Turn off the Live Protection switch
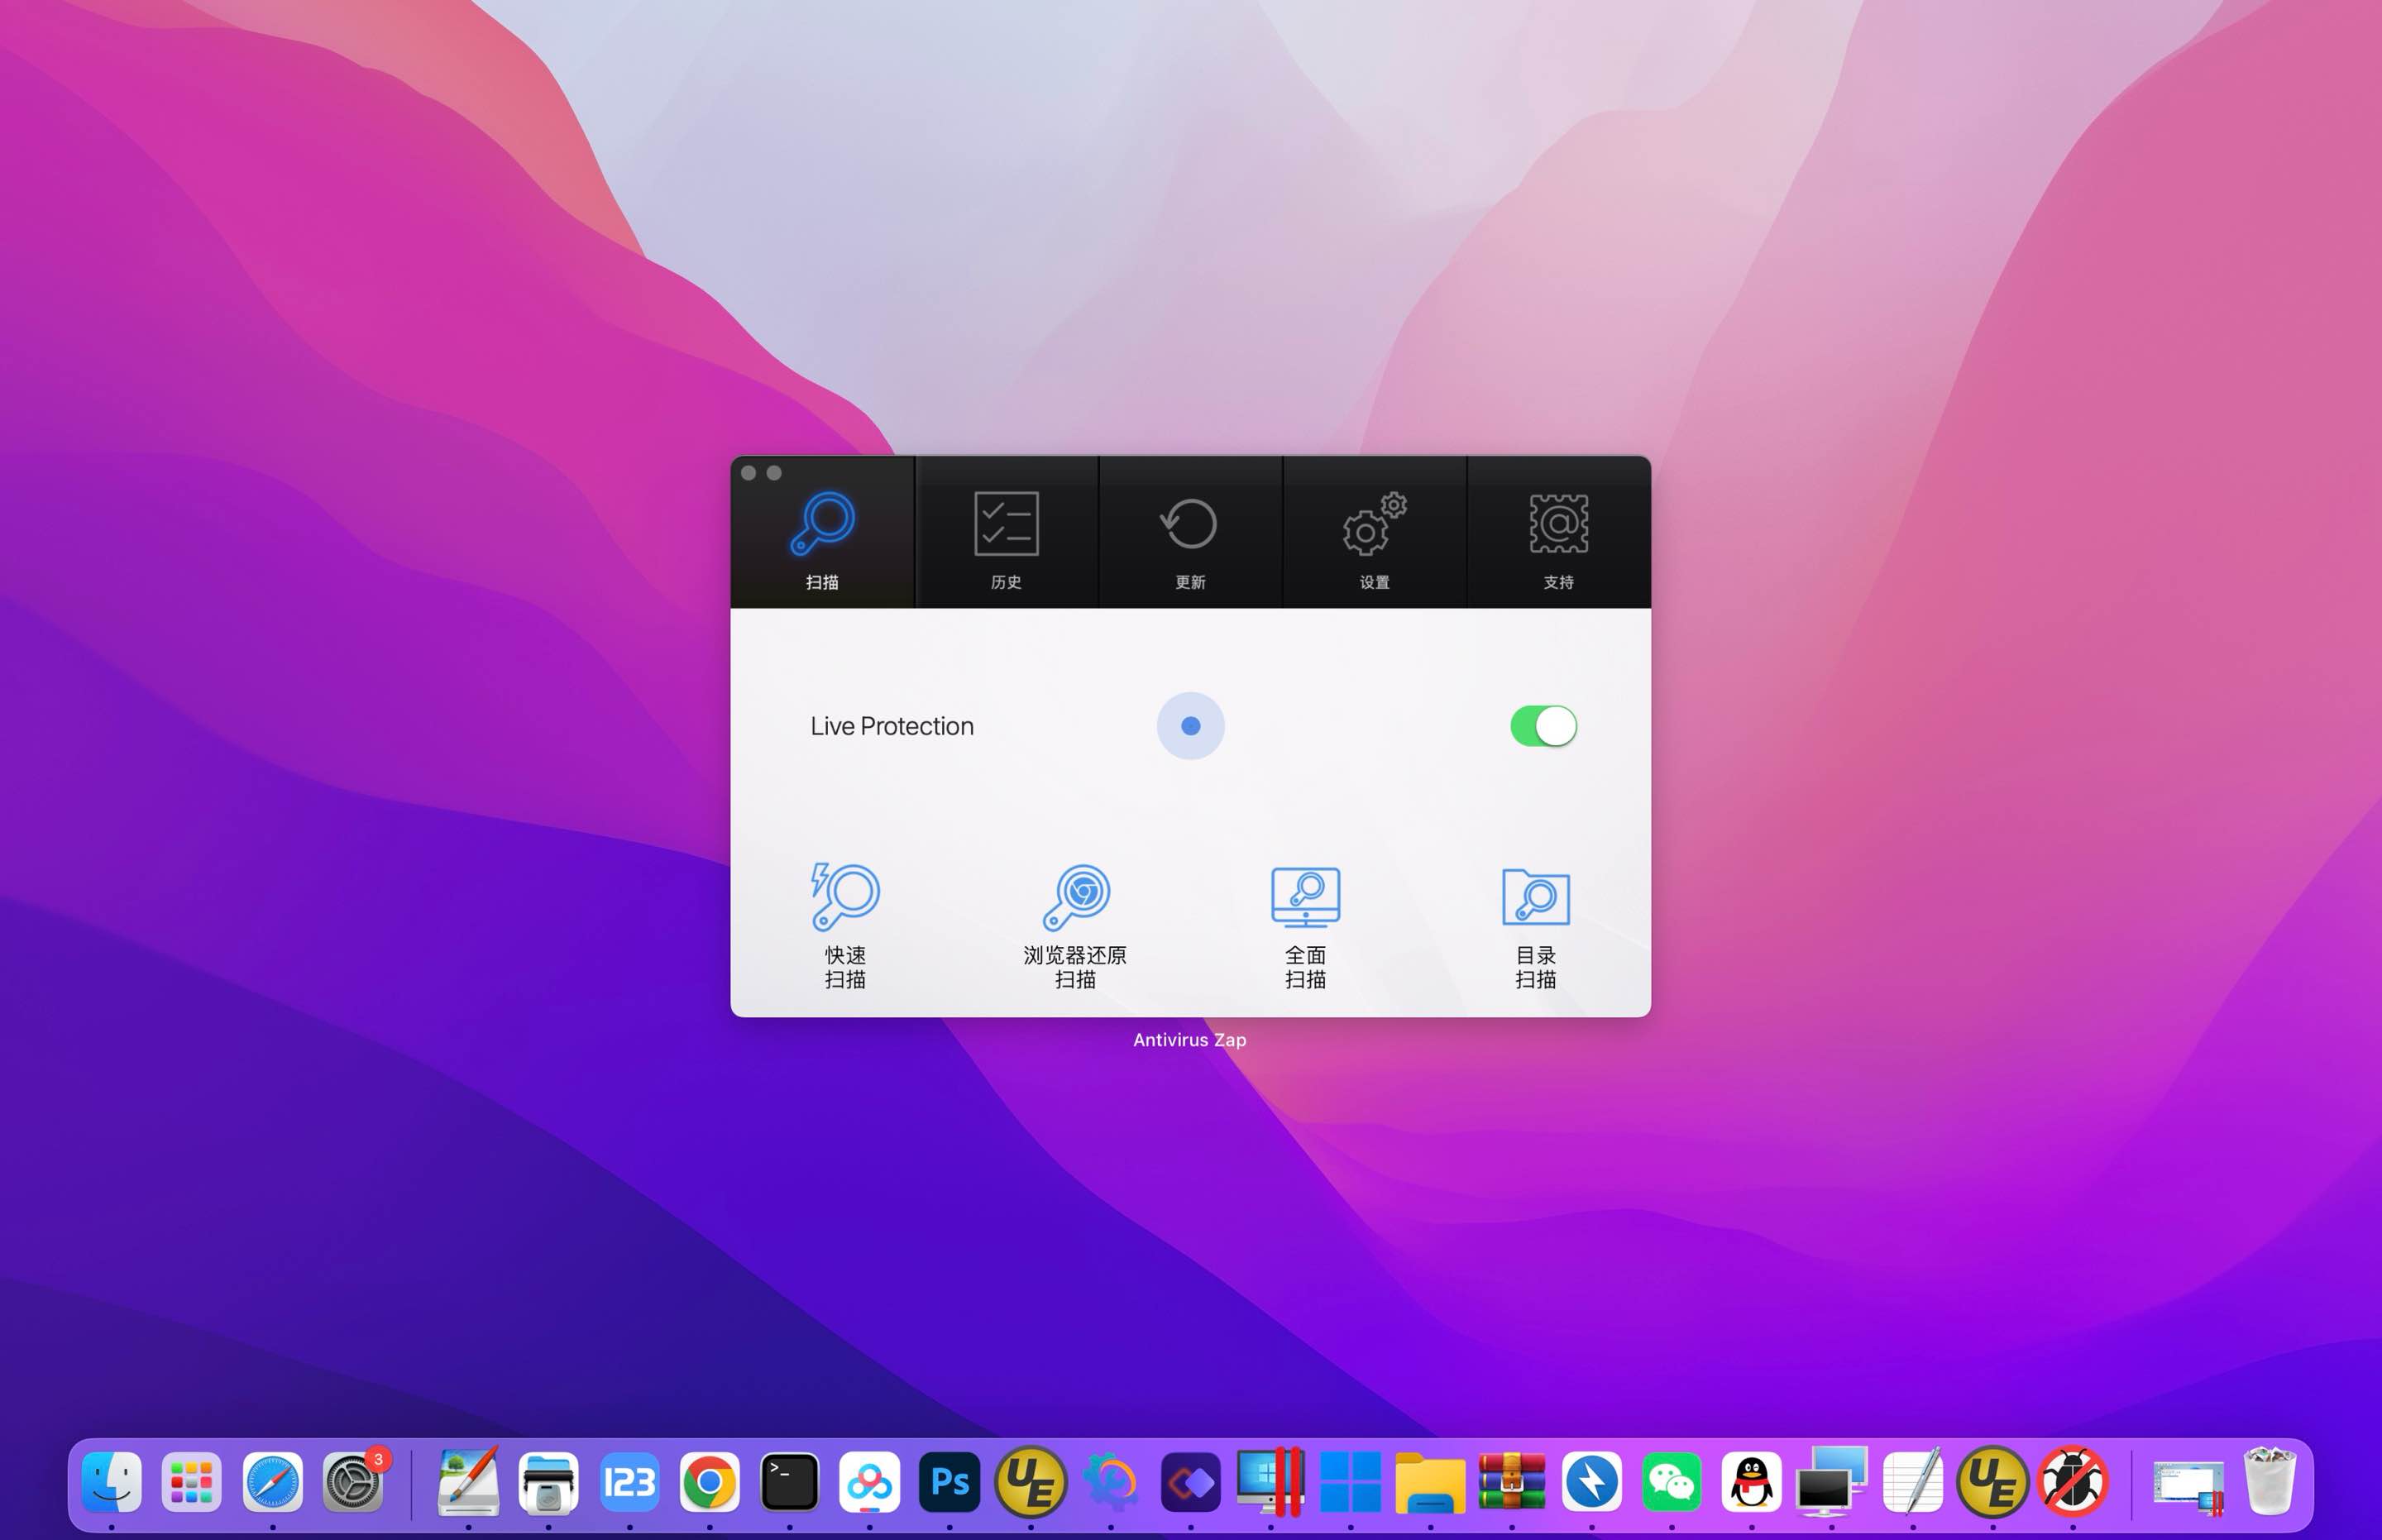 pyautogui.click(x=1543, y=726)
